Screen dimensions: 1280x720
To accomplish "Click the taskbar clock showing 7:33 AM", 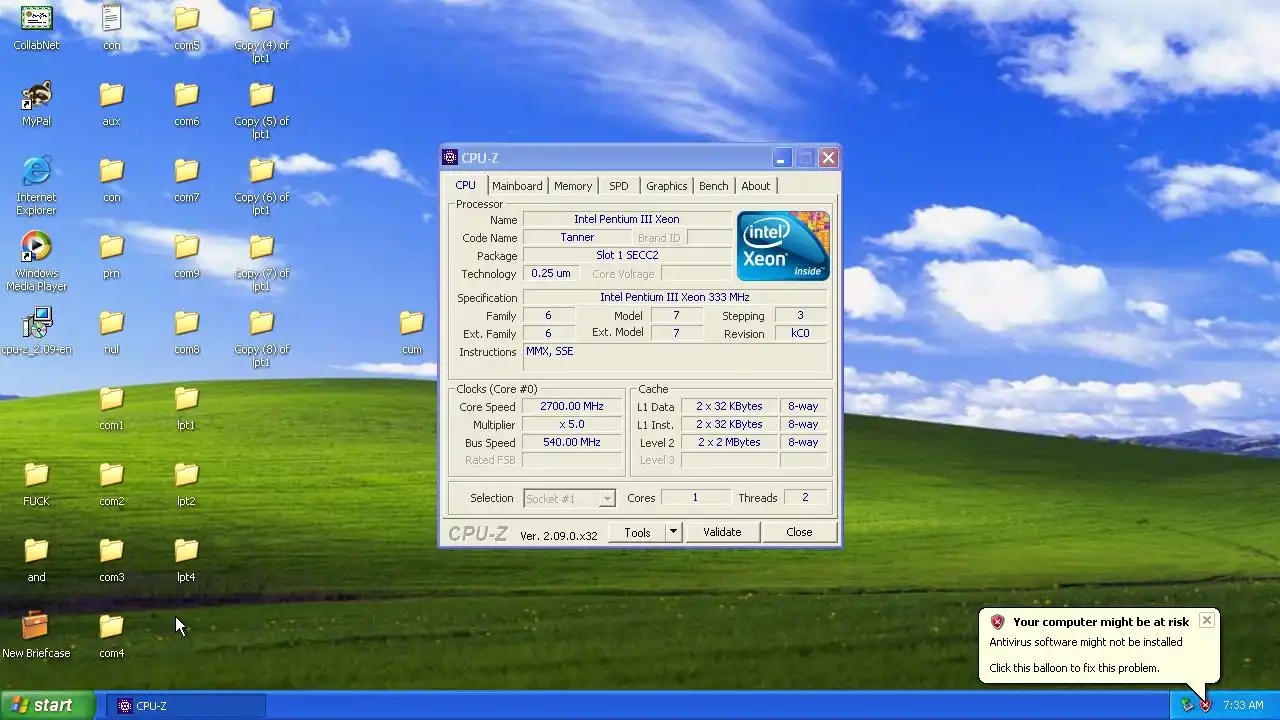I will tap(1243, 705).
